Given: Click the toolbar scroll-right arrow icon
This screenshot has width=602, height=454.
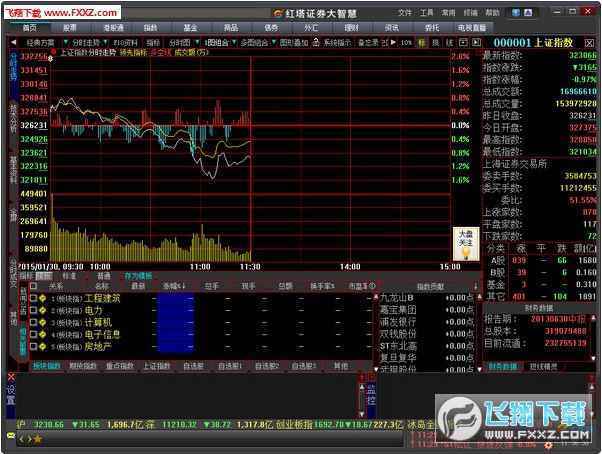Looking at the screenshot, I should pos(393,42).
